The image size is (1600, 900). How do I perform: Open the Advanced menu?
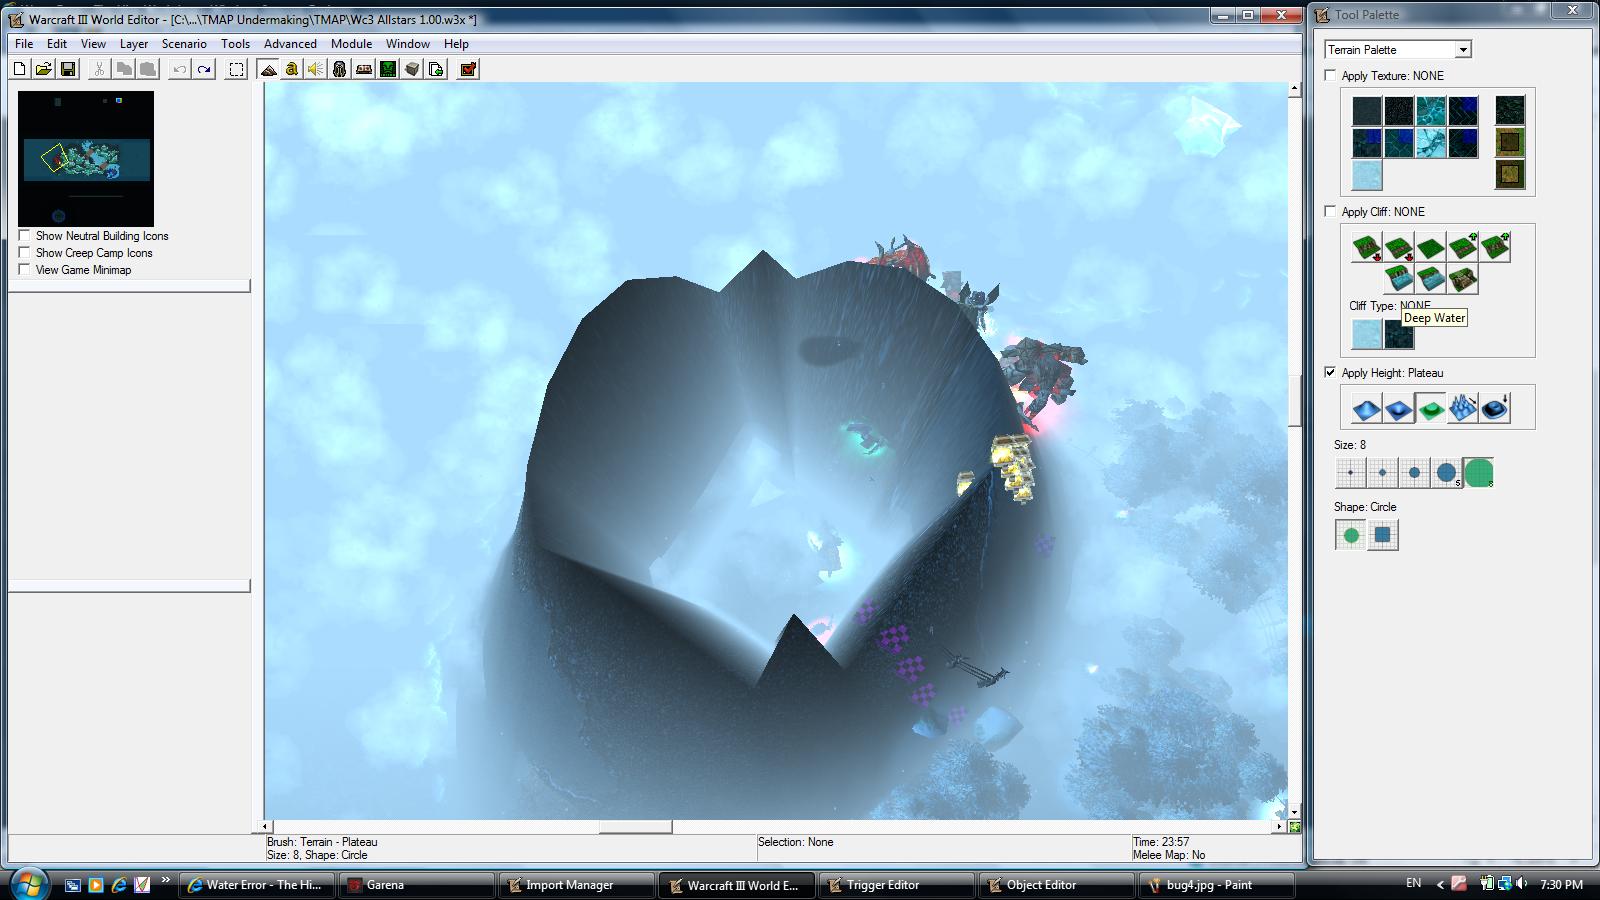[290, 44]
